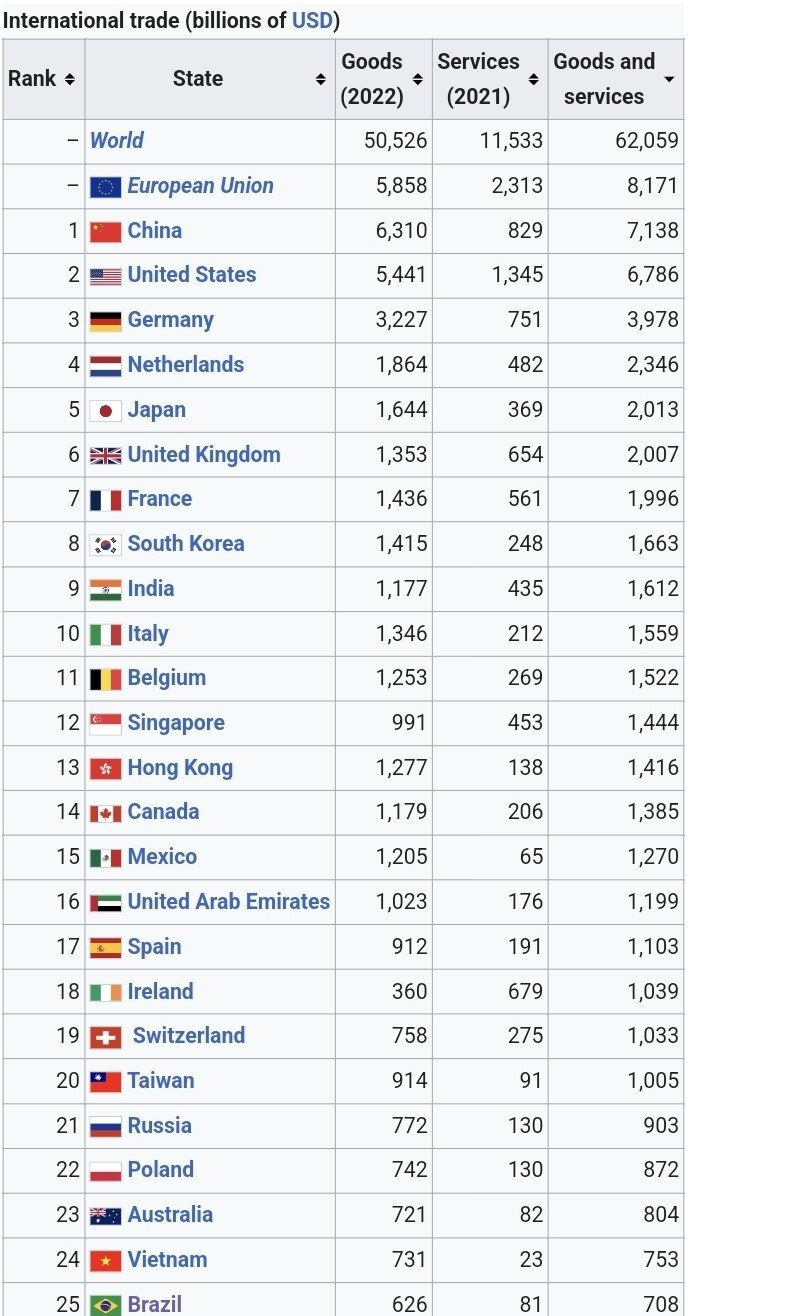Click the India flag icon
Screen dimensions: 791x1316
(x=105, y=589)
